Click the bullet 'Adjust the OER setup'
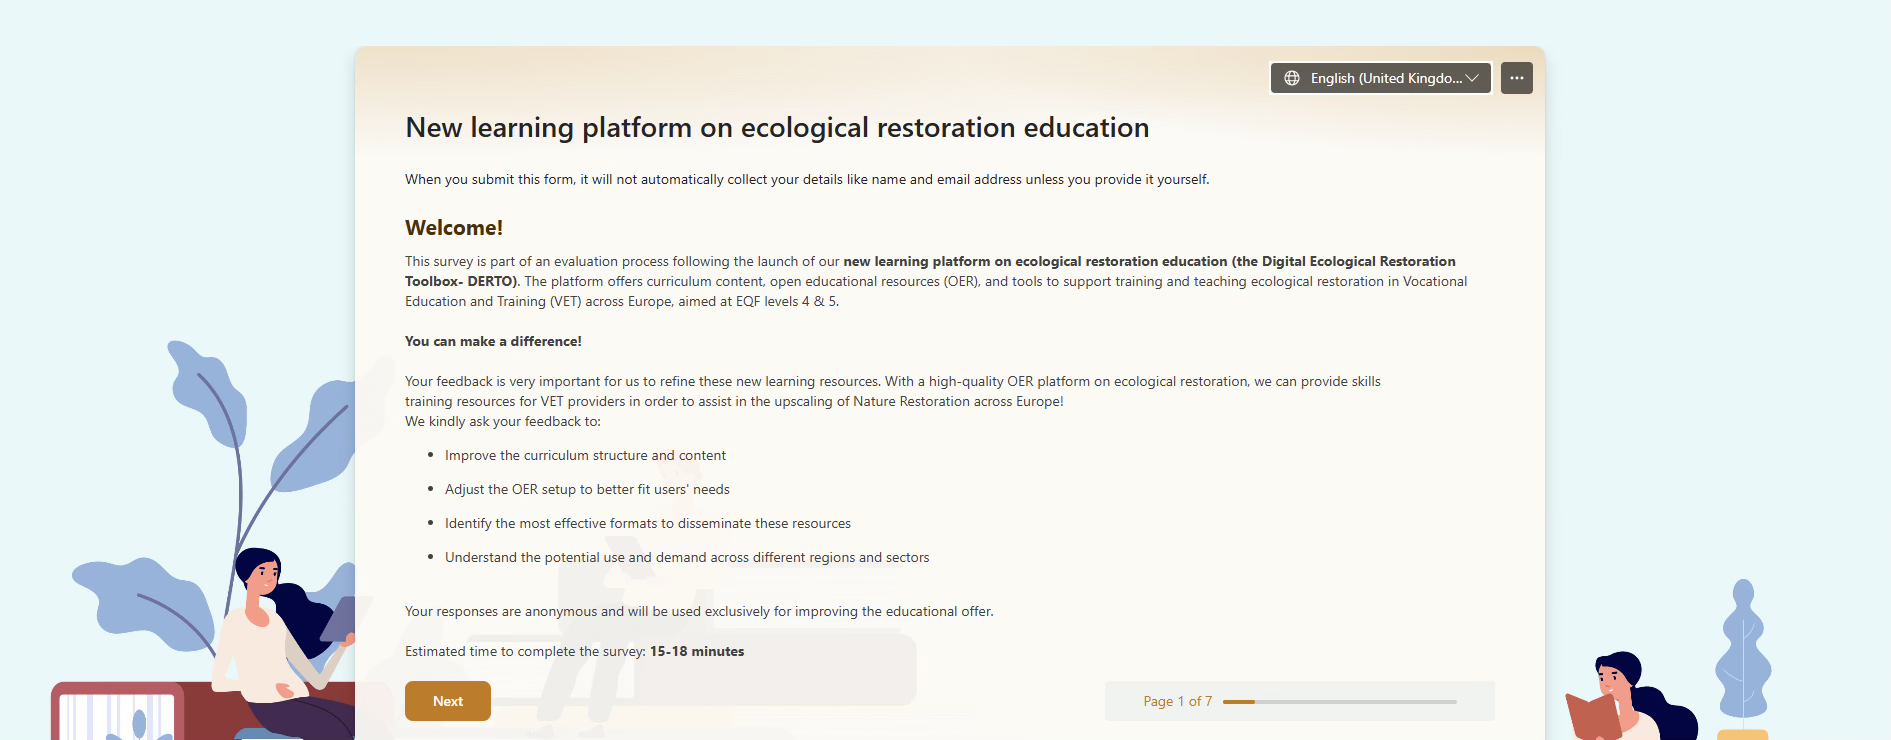Viewport: 1891px width, 740px height. tap(587, 490)
